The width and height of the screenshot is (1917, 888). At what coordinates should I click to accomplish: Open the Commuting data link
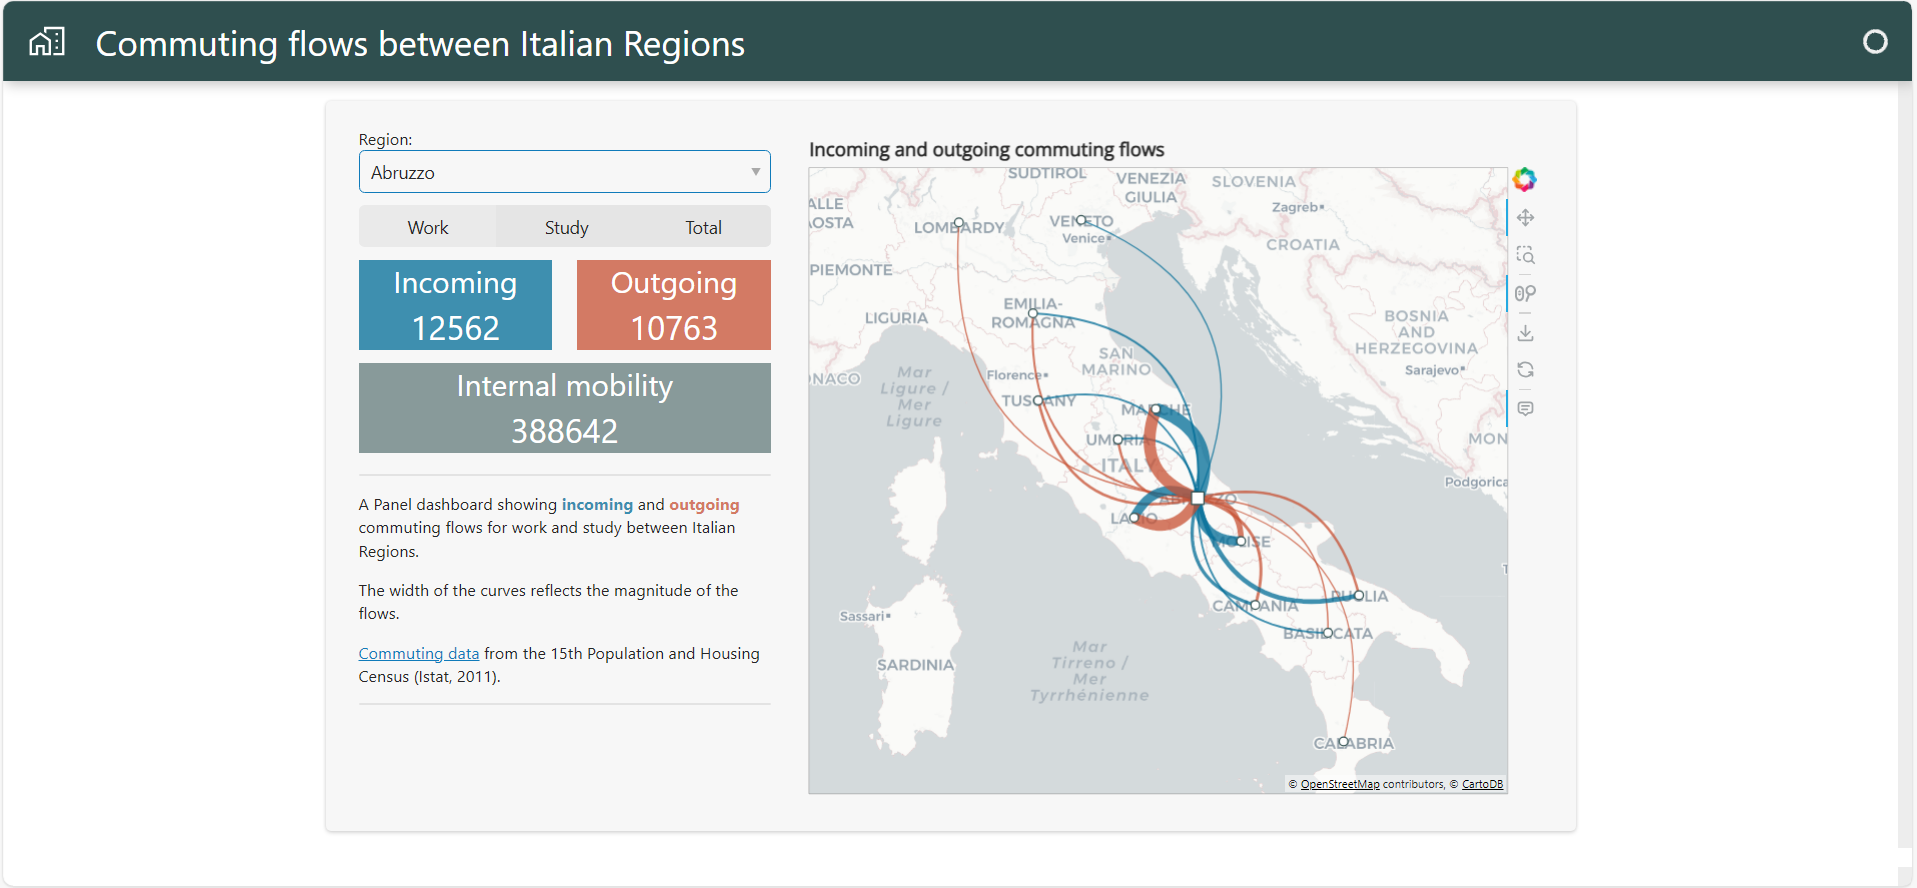pyautogui.click(x=418, y=653)
